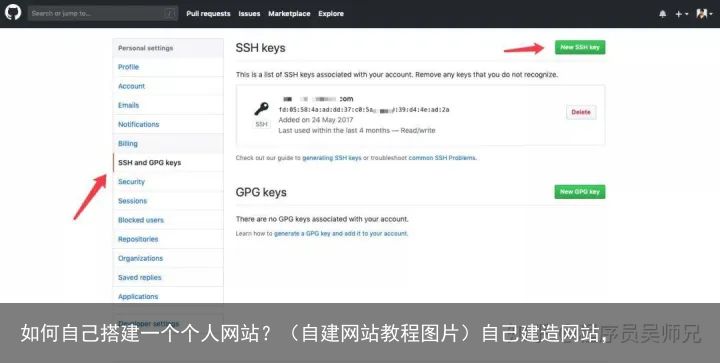
Task: Click the New SSH key button
Action: [580, 47]
